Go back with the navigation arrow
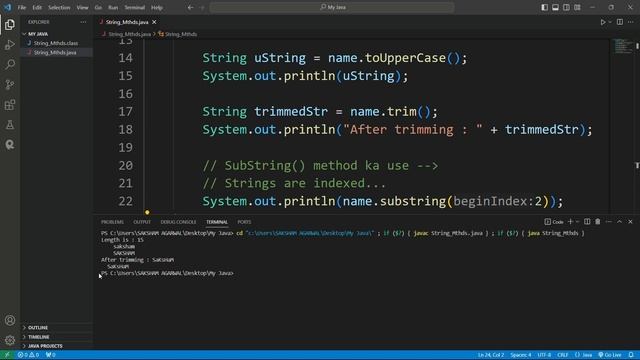The image size is (640, 360). [x=191, y=7]
